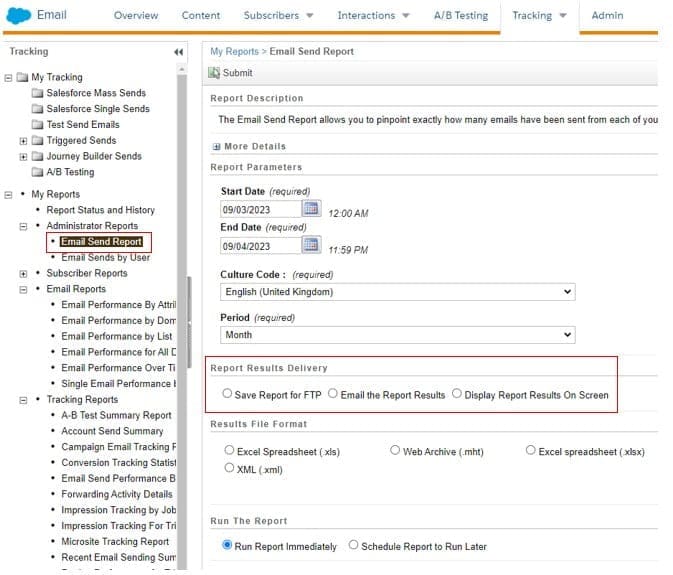
Task: Open Email Sends by User report
Action: coord(105,257)
